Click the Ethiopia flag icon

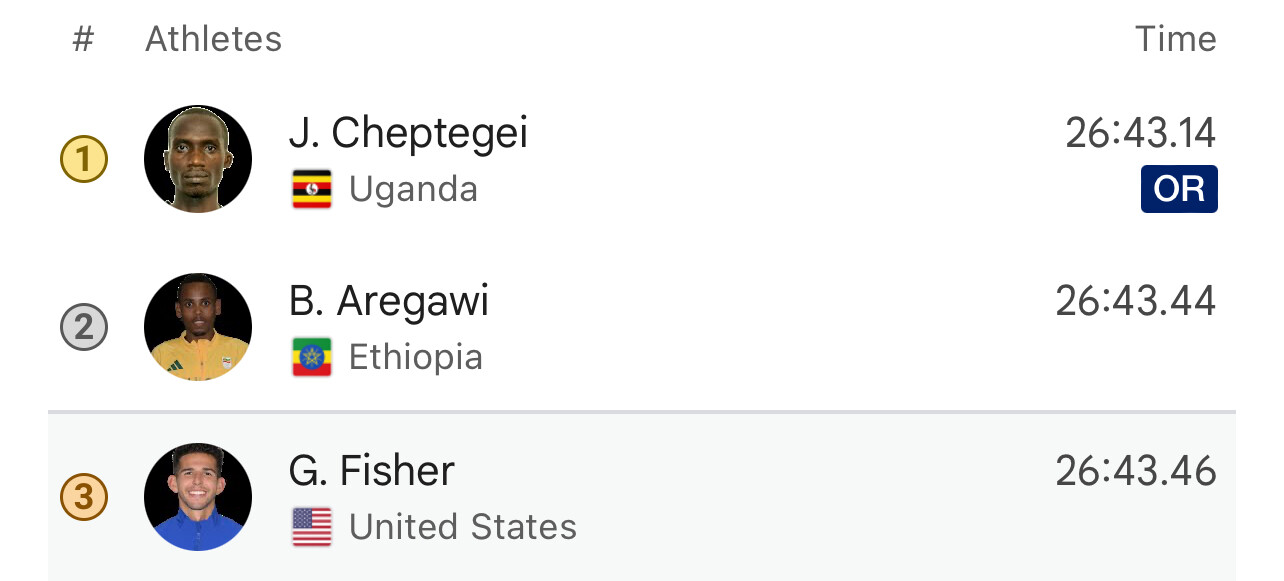pos(312,357)
